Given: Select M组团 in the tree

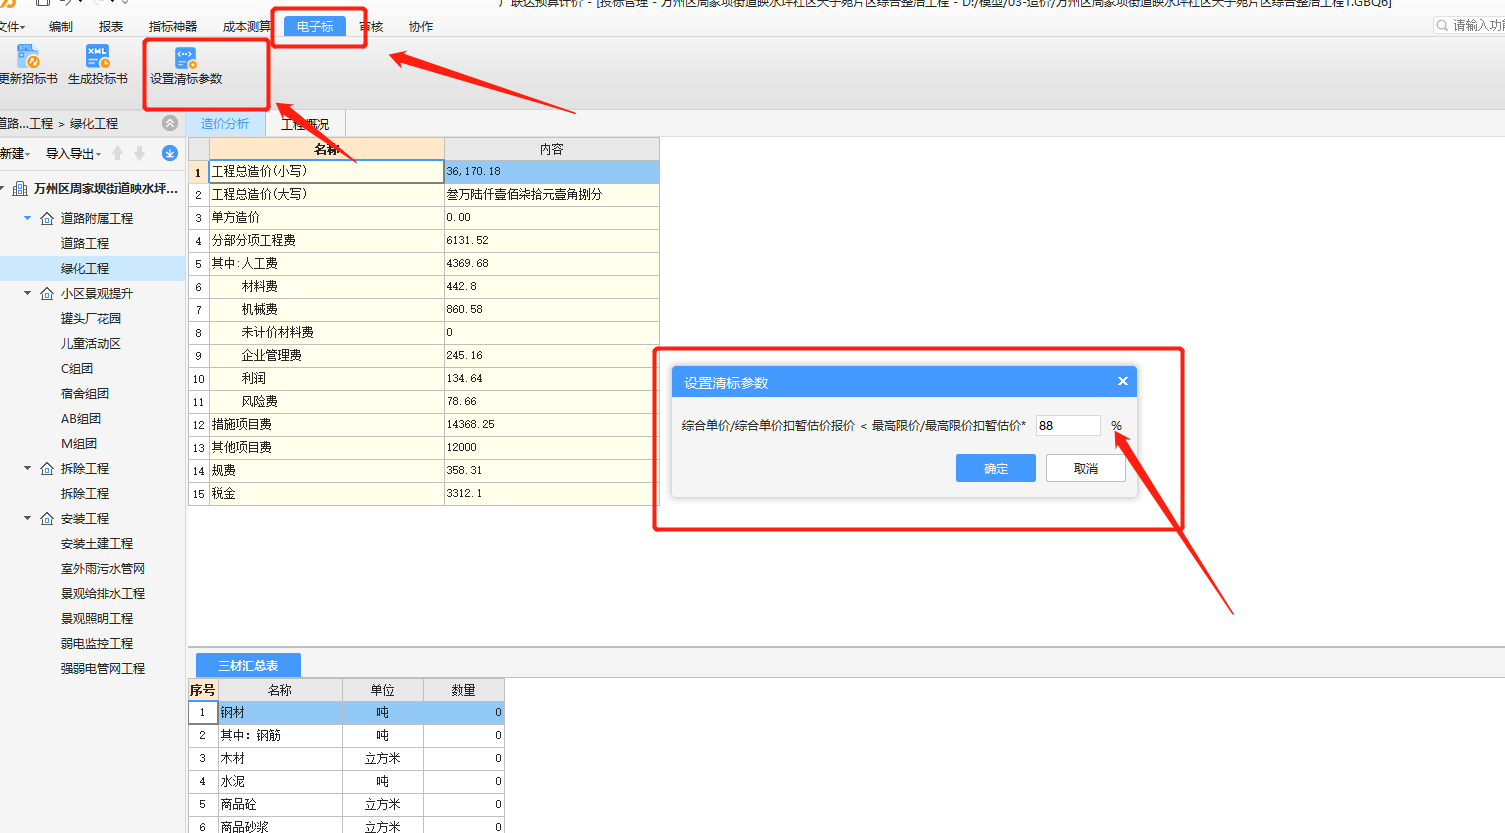Looking at the screenshot, I should point(79,443).
